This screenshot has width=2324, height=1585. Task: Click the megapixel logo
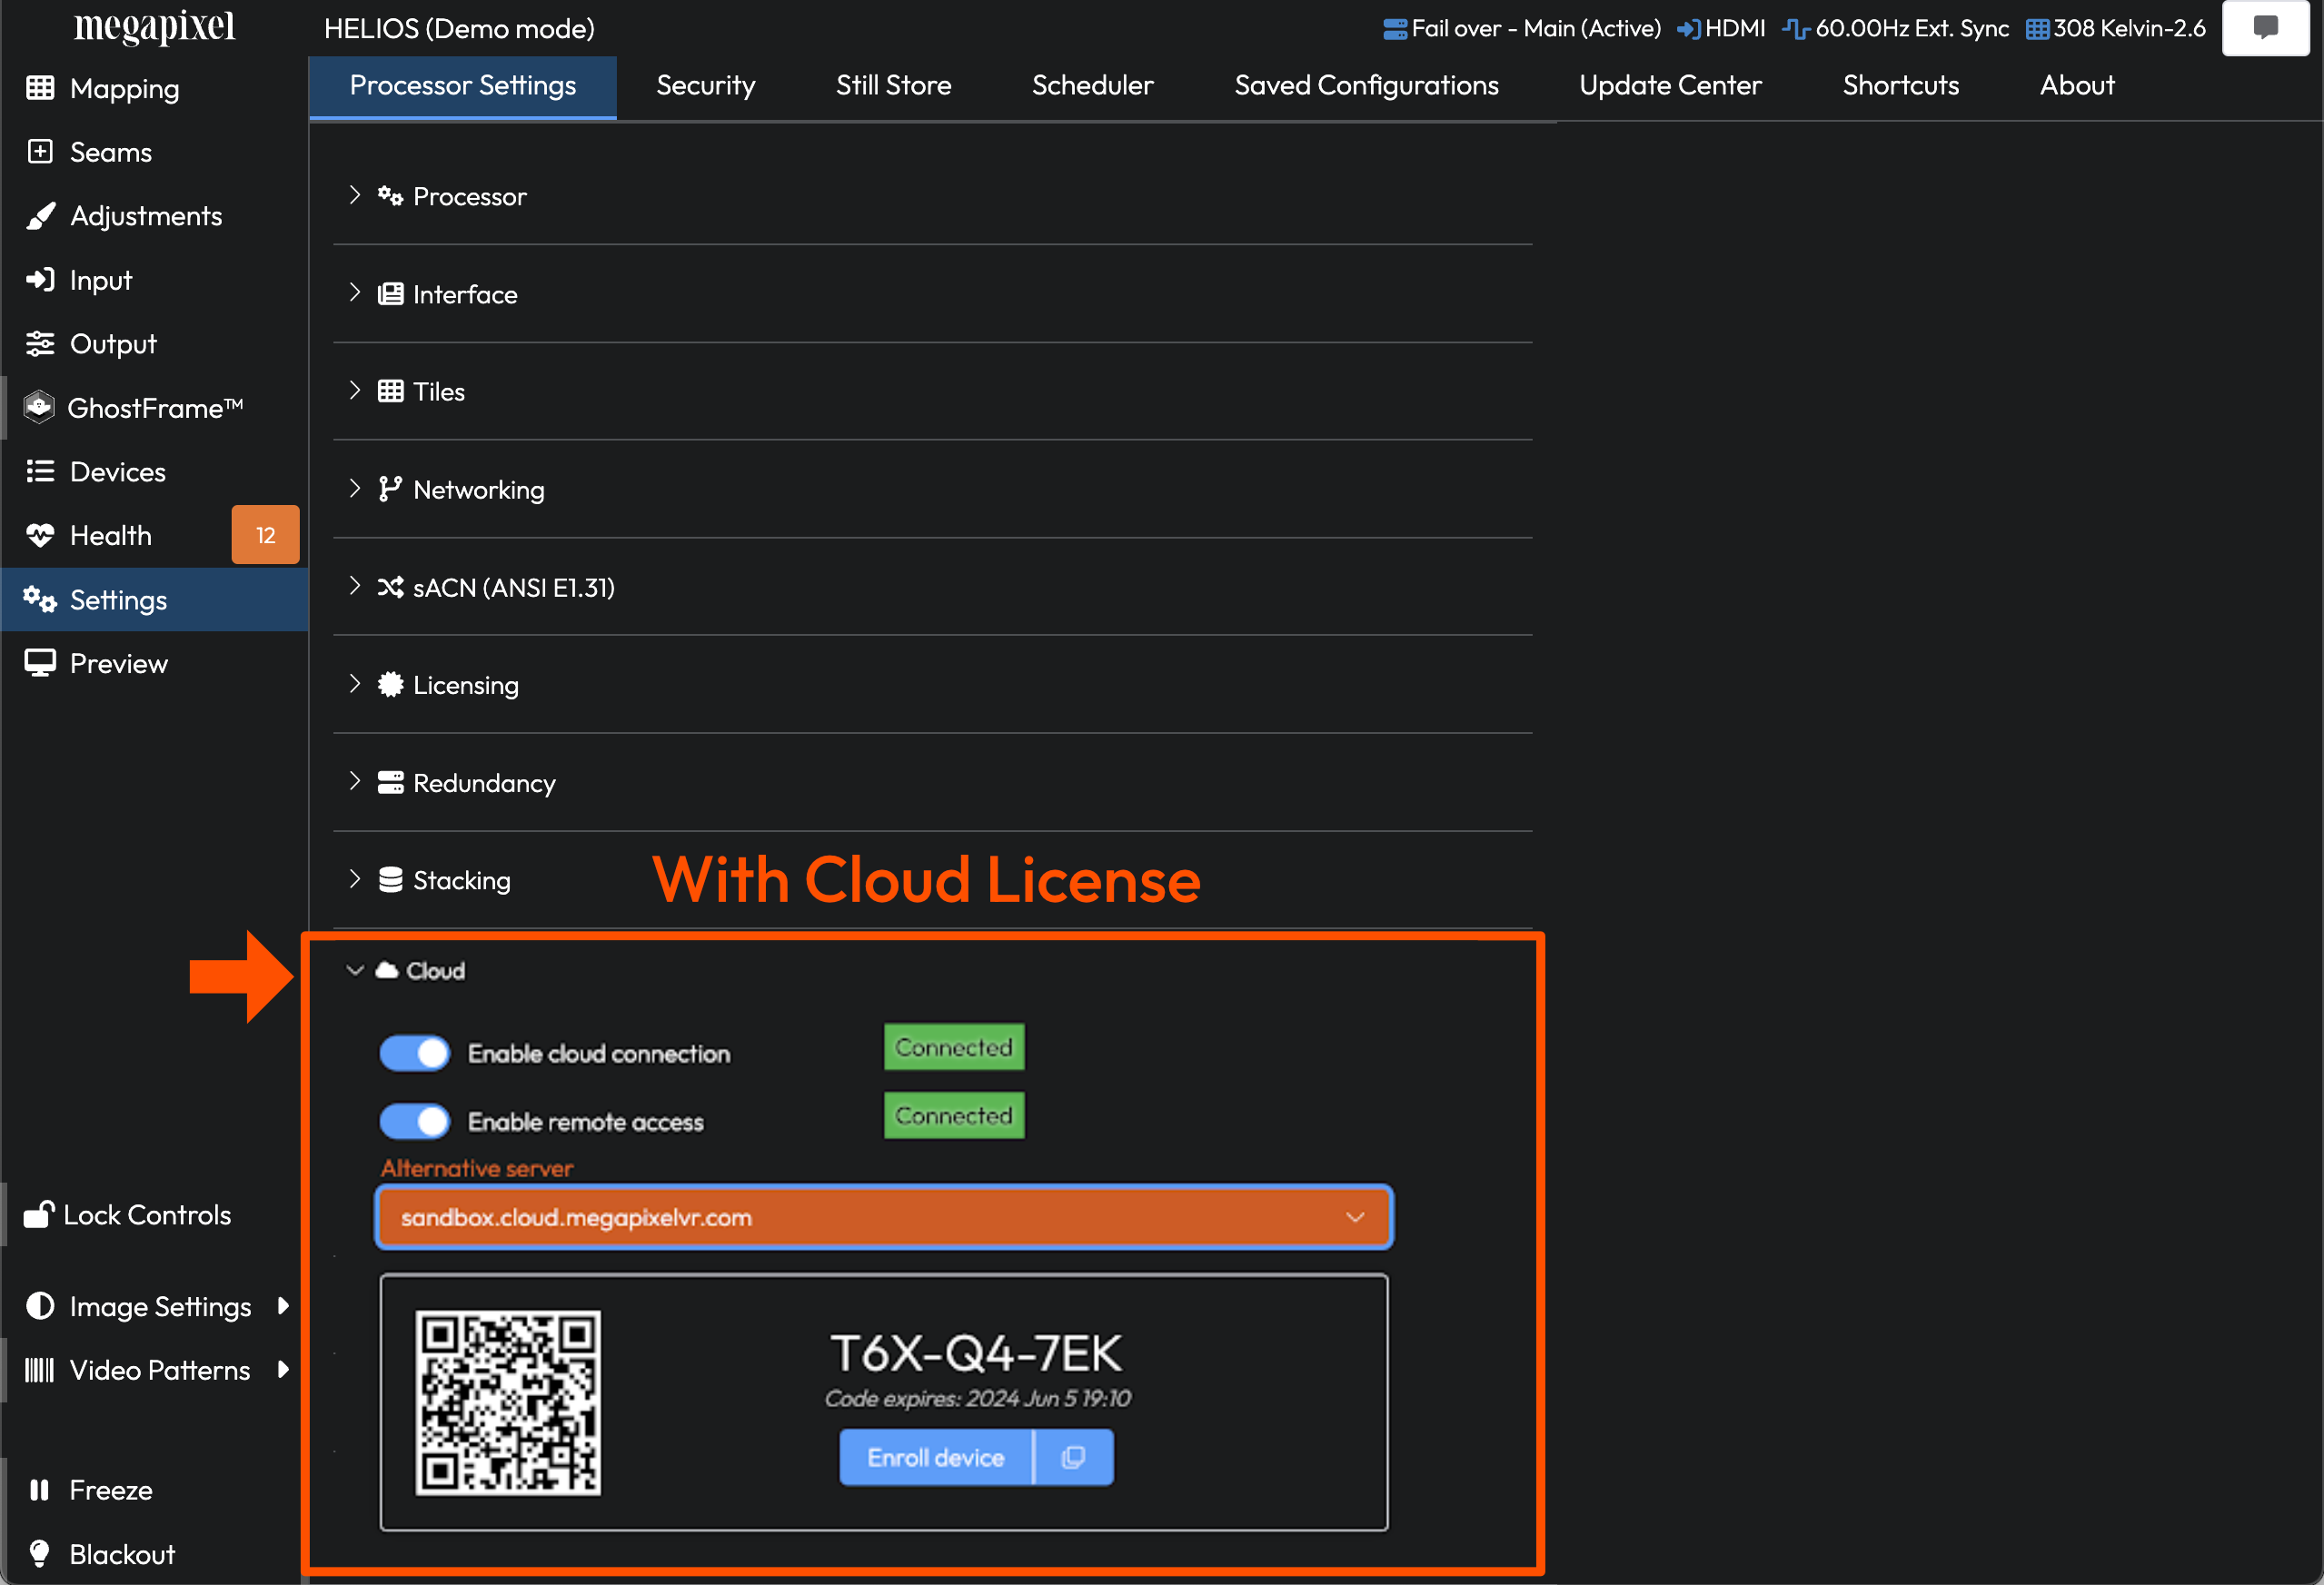[x=154, y=26]
